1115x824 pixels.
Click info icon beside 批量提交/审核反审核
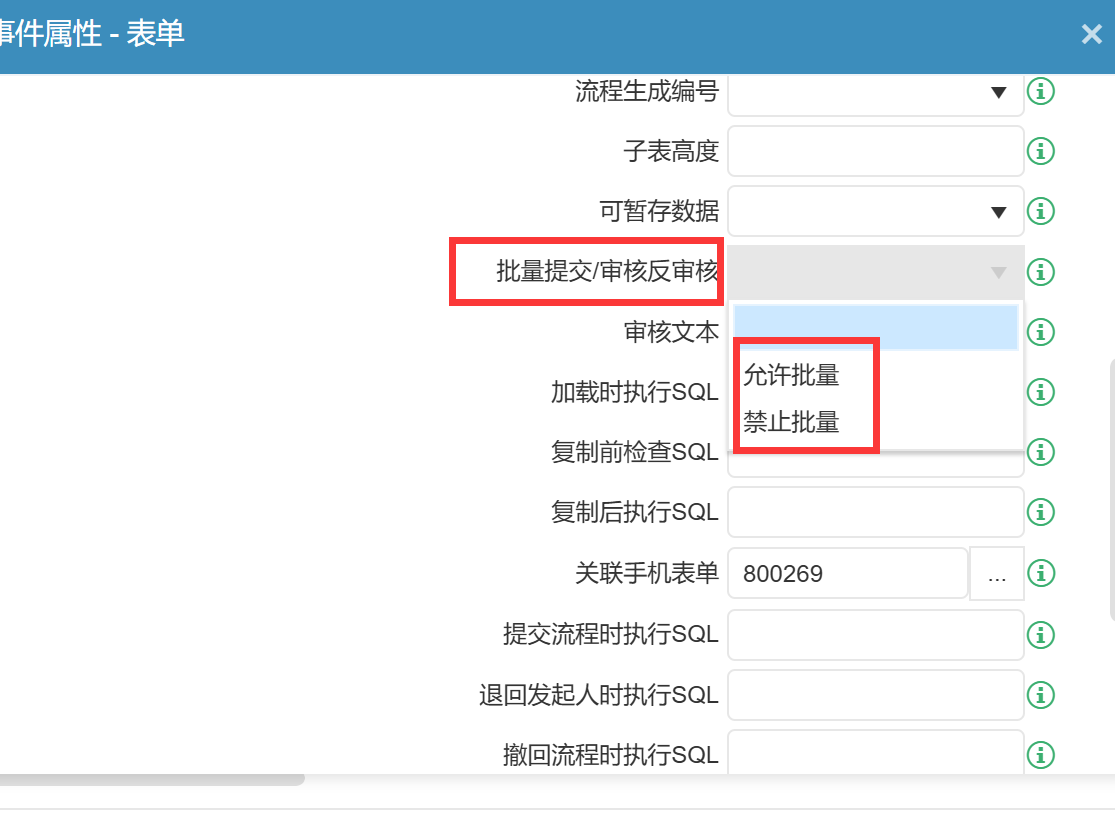(1041, 272)
